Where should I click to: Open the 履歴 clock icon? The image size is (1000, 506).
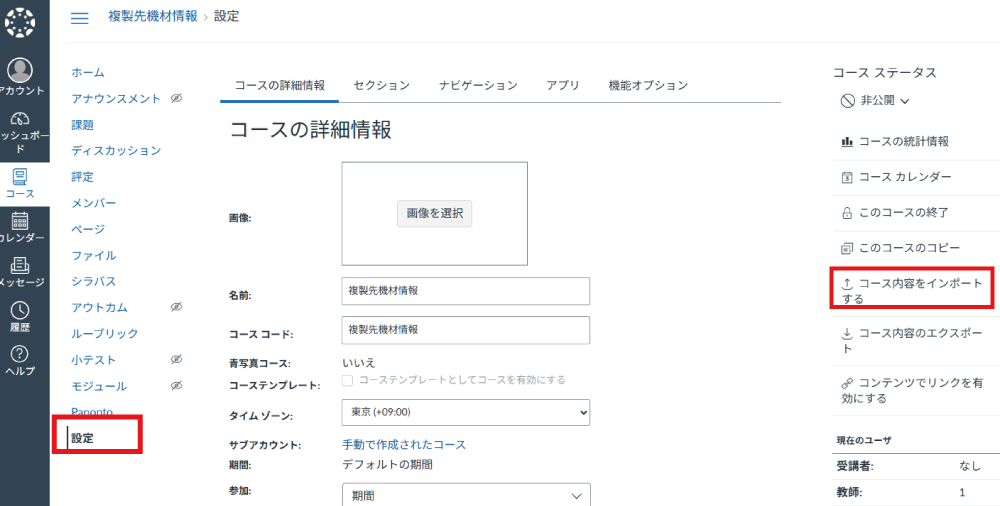click(x=20, y=310)
